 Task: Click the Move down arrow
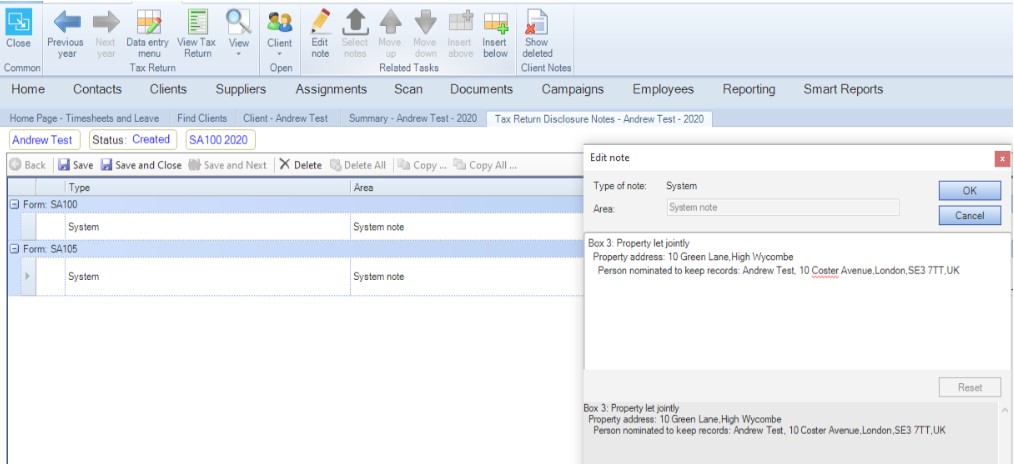425,22
